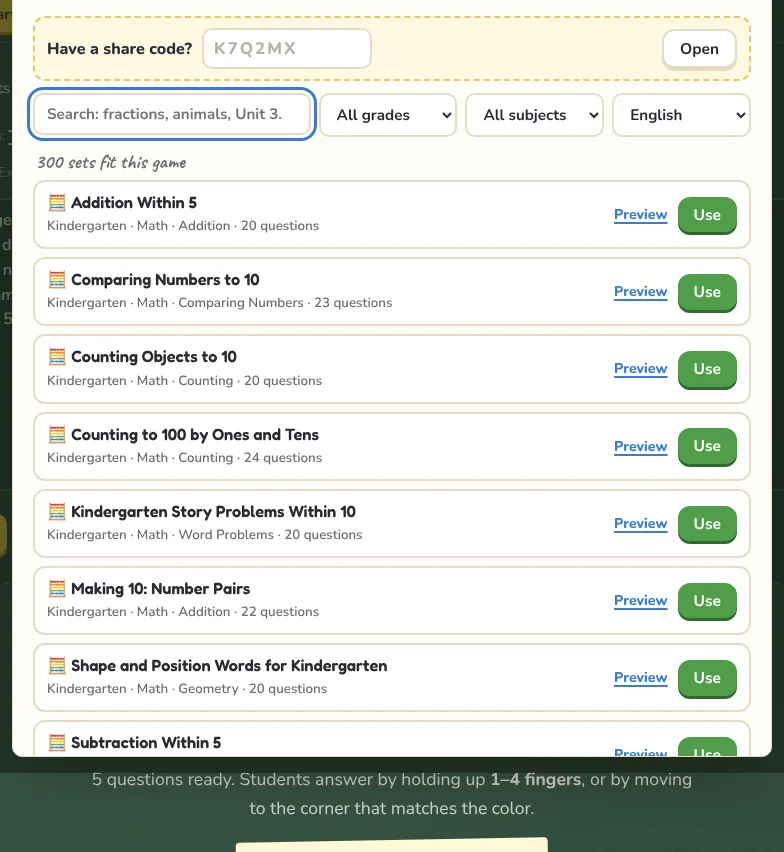Click the Counting Objects to 10 title
This screenshot has width=784, height=852.
(154, 357)
